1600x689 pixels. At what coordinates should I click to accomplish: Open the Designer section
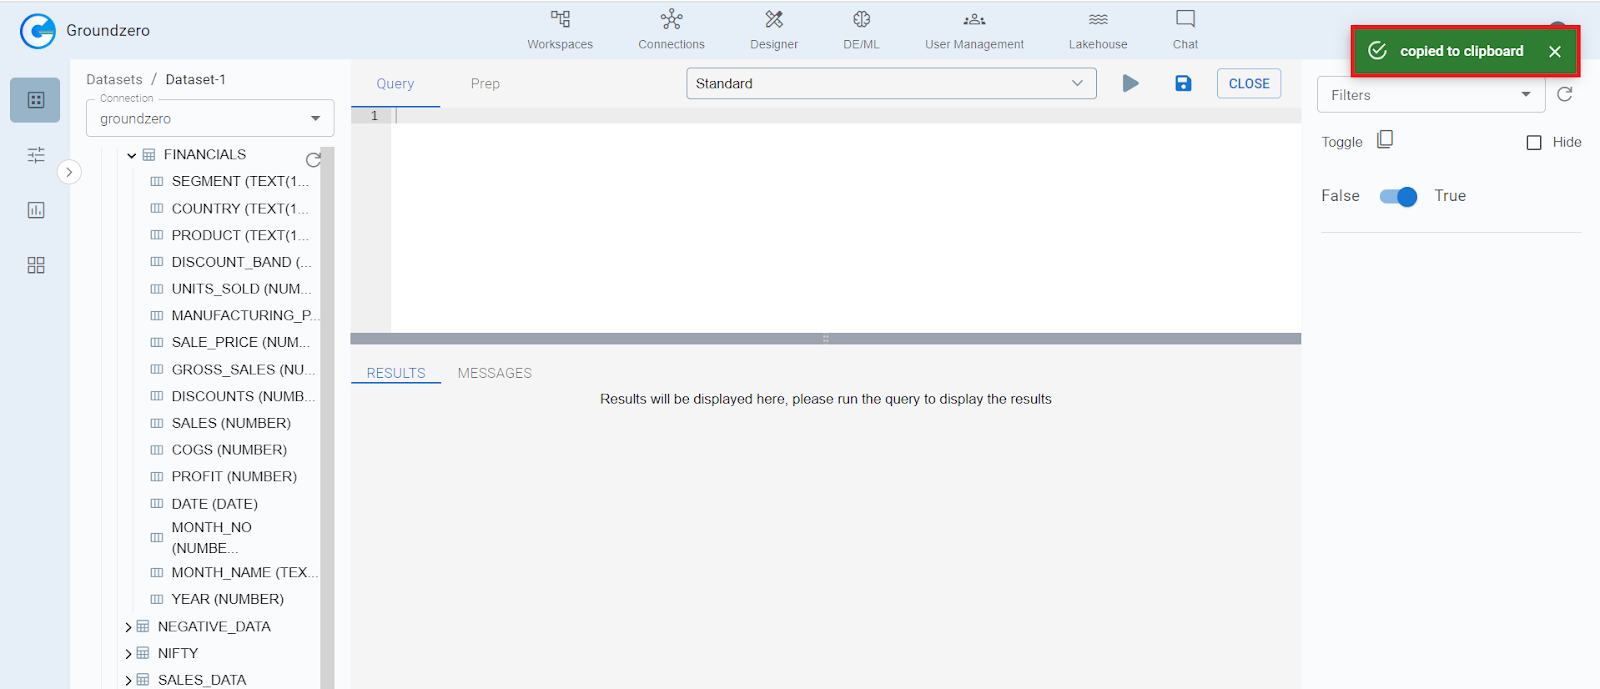[x=774, y=30]
